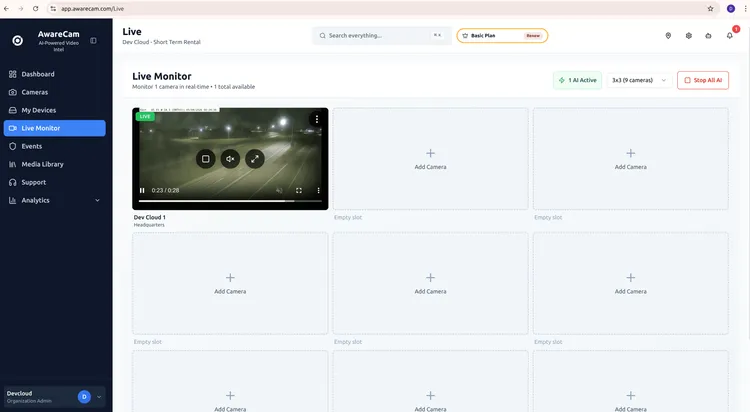Image resolution: width=750 pixels, height=412 pixels.
Task: Select the Live Monitor sidebar item
Action: click(x=55, y=128)
